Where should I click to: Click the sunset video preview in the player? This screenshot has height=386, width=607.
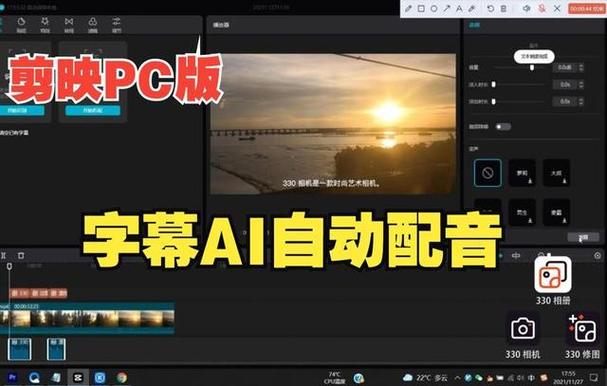tap(333, 124)
